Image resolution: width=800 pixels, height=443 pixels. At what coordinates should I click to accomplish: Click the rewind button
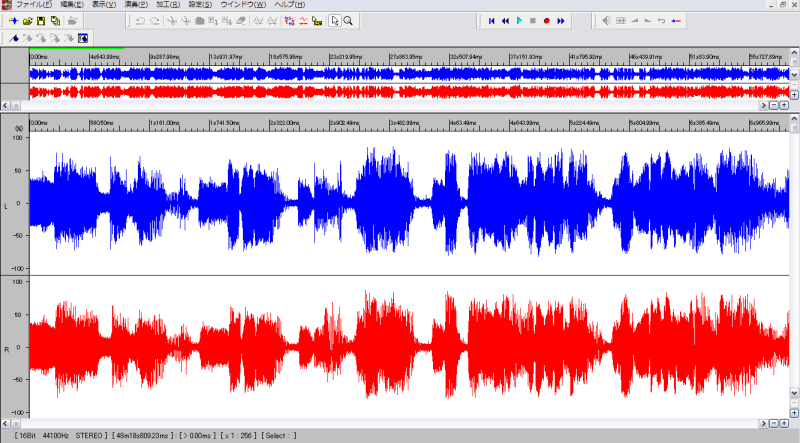click(x=505, y=21)
